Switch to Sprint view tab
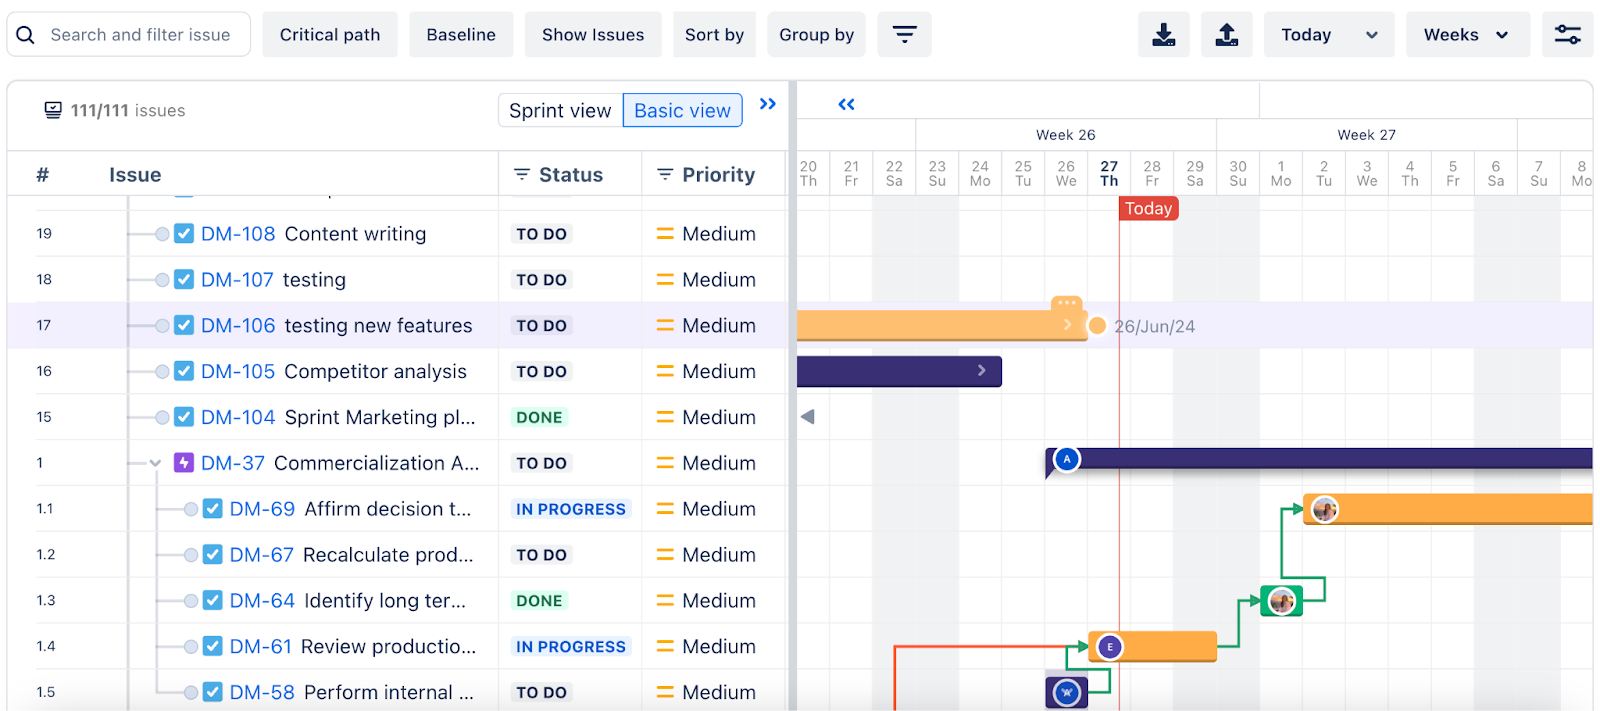The height and width of the screenshot is (711, 1600). point(560,110)
